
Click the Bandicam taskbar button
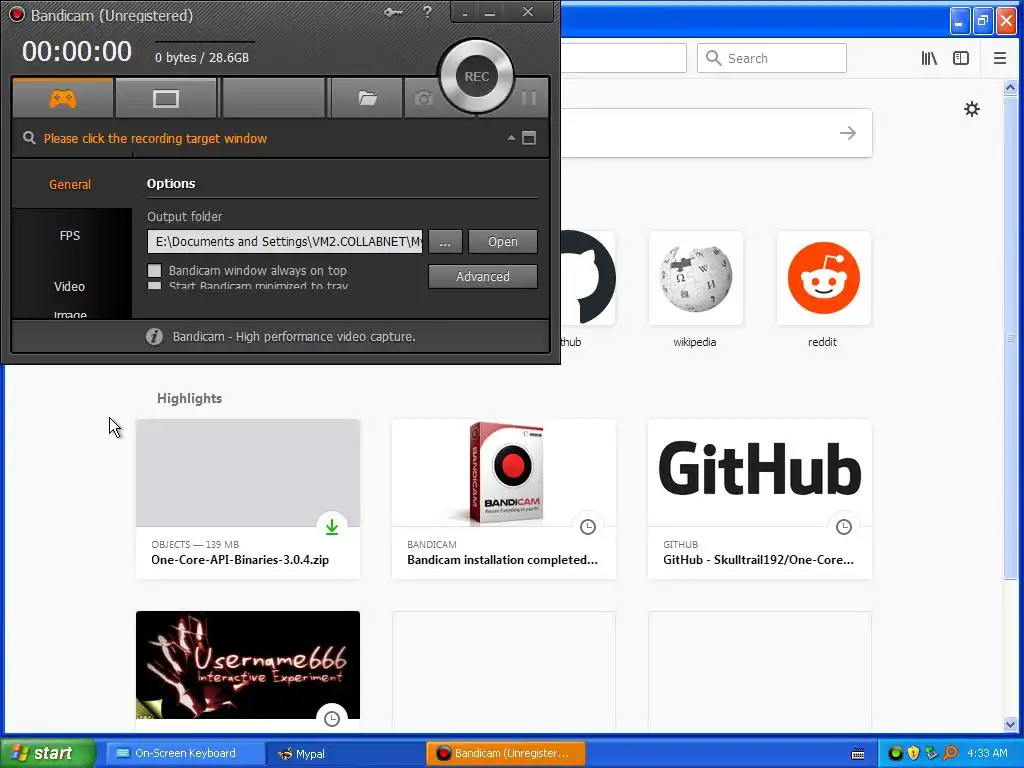[505, 753]
